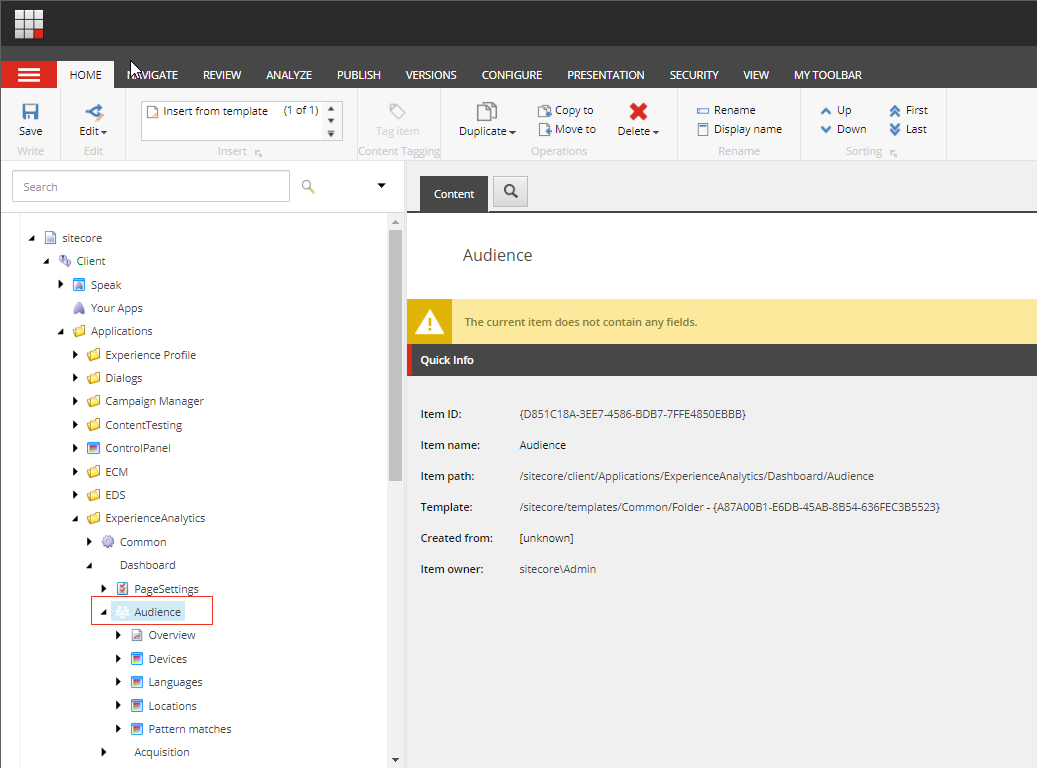The height and width of the screenshot is (768, 1037).
Task: Click the Tag item icon
Action: pyautogui.click(x=397, y=111)
